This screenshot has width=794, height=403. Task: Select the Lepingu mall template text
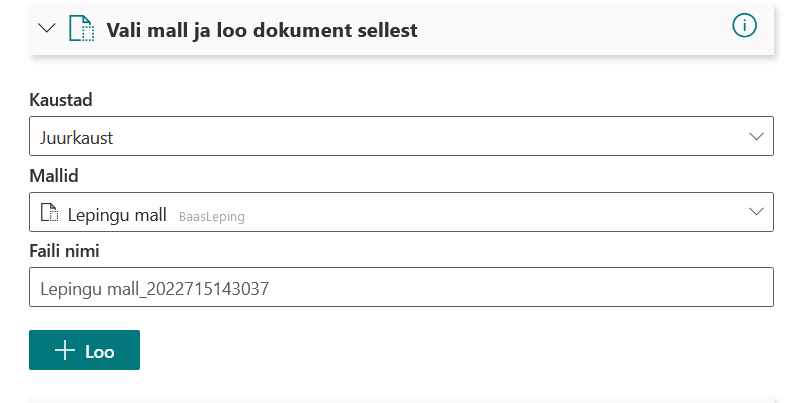coord(118,213)
